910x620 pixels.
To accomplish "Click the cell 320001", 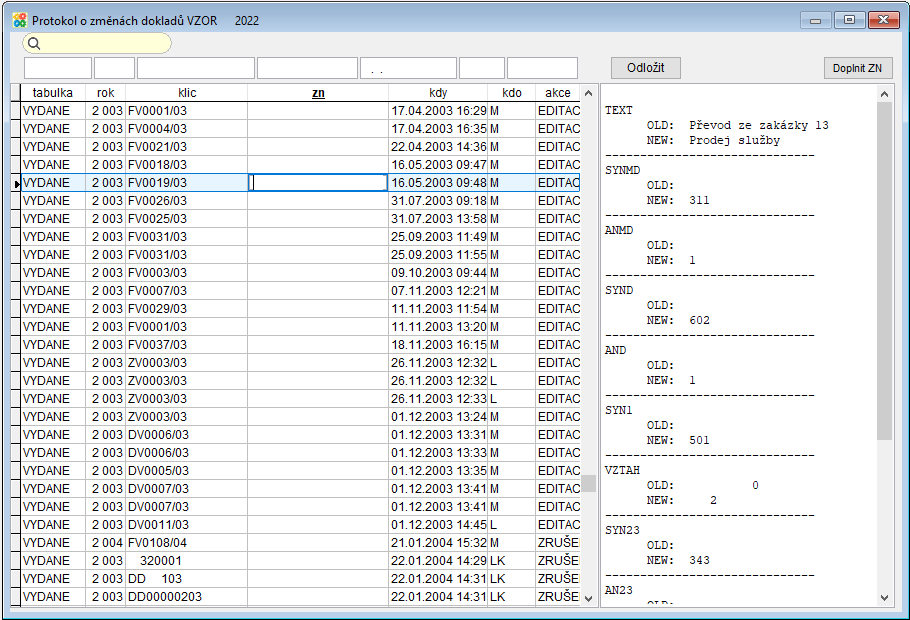I will pos(186,561).
